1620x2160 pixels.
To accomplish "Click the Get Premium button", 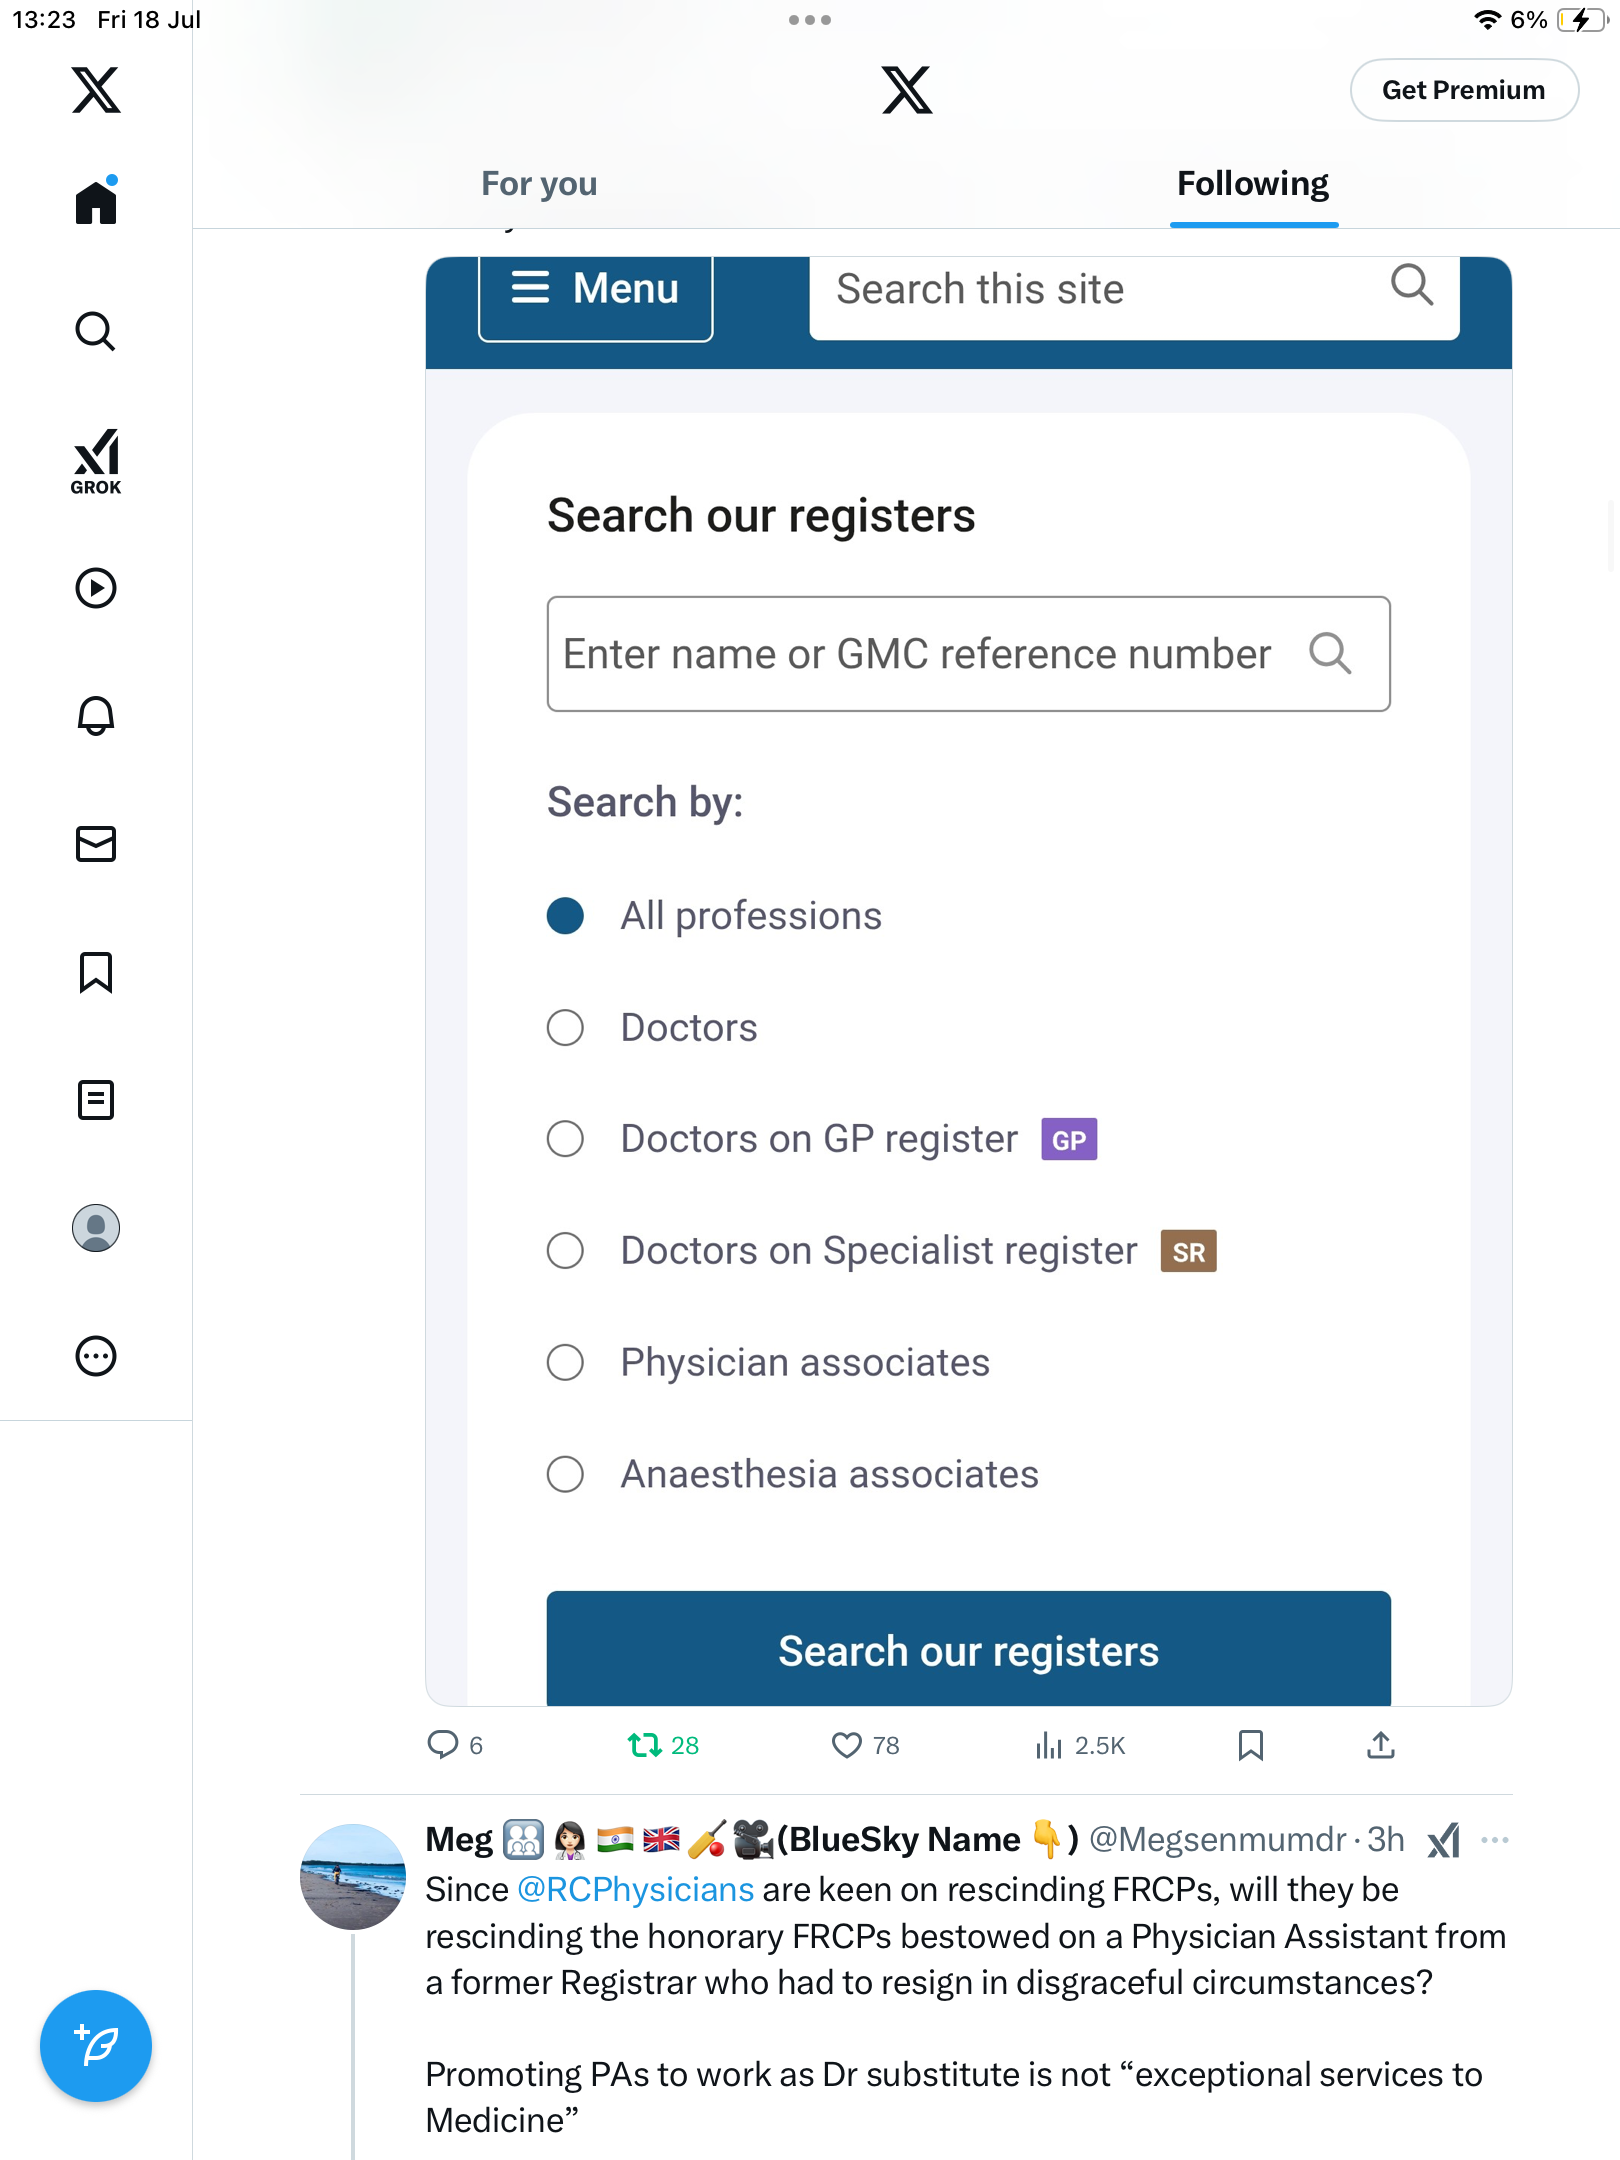I will [x=1464, y=90].
